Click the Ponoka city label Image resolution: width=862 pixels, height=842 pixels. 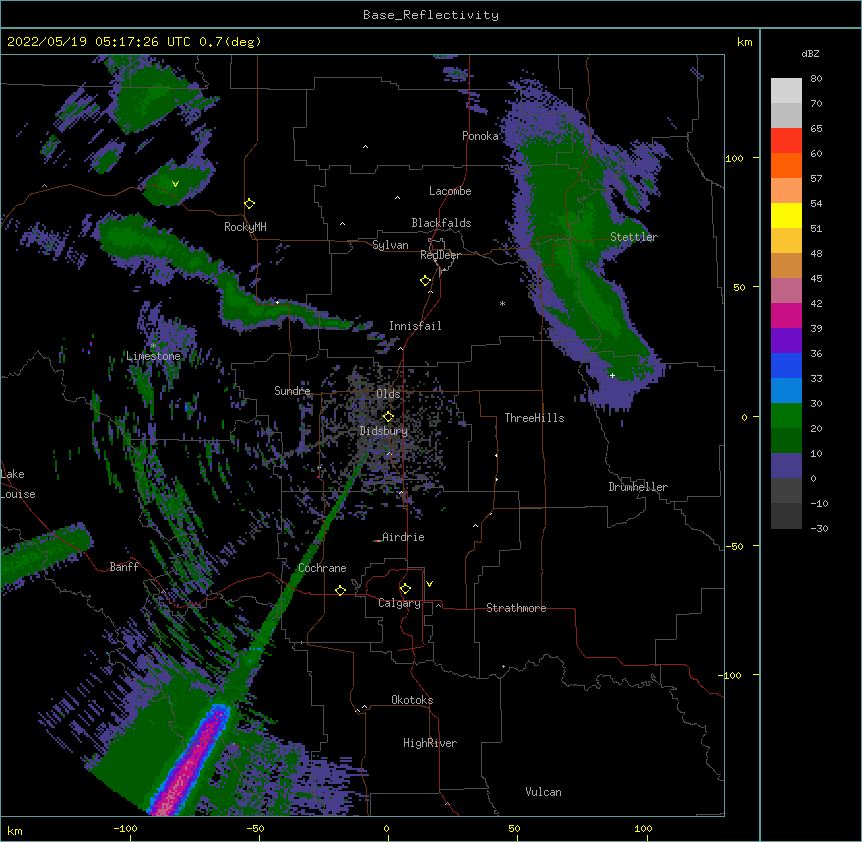[x=480, y=136]
